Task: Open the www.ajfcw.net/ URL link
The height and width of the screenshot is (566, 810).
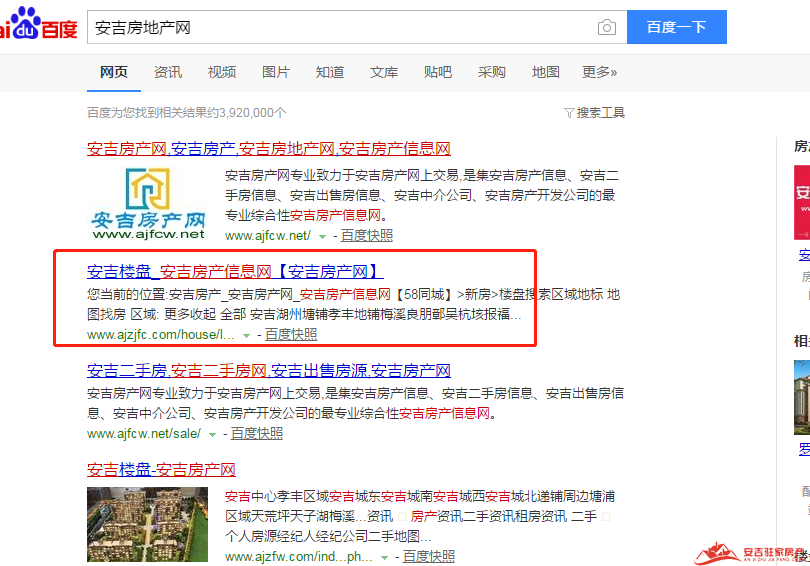Action: pyautogui.click(x=268, y=235)
